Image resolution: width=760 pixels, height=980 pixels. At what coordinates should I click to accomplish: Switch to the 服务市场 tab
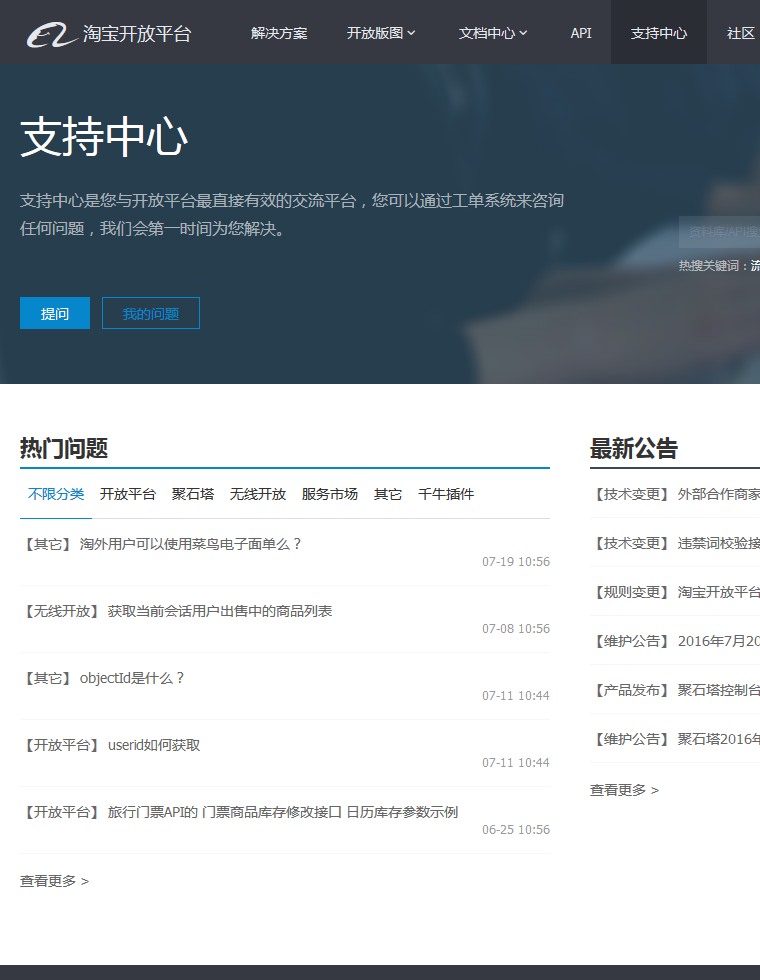329,494
